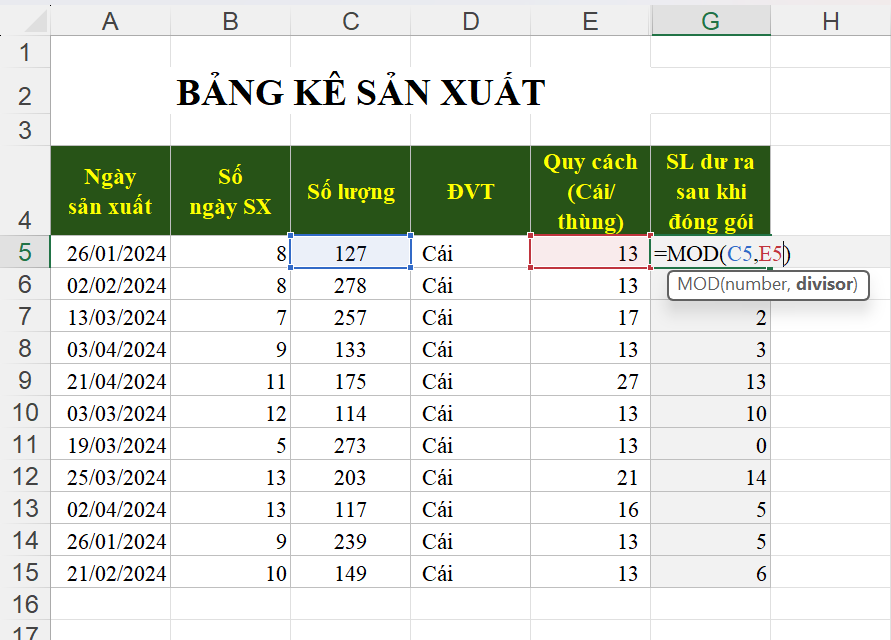Click the "Quy cách (Cái/thùng)" header cell
Screen dimensions: 891x640
(x=589, y=191)
